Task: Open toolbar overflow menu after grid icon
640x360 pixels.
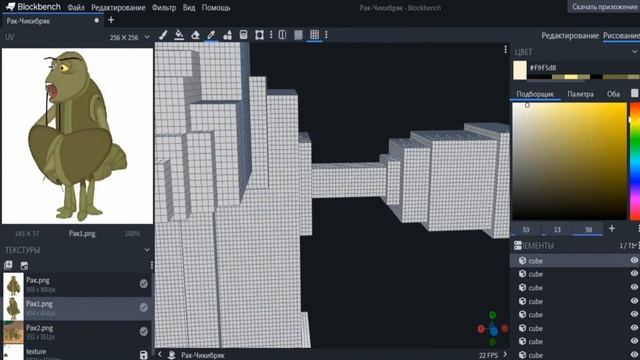Action: 326,35
